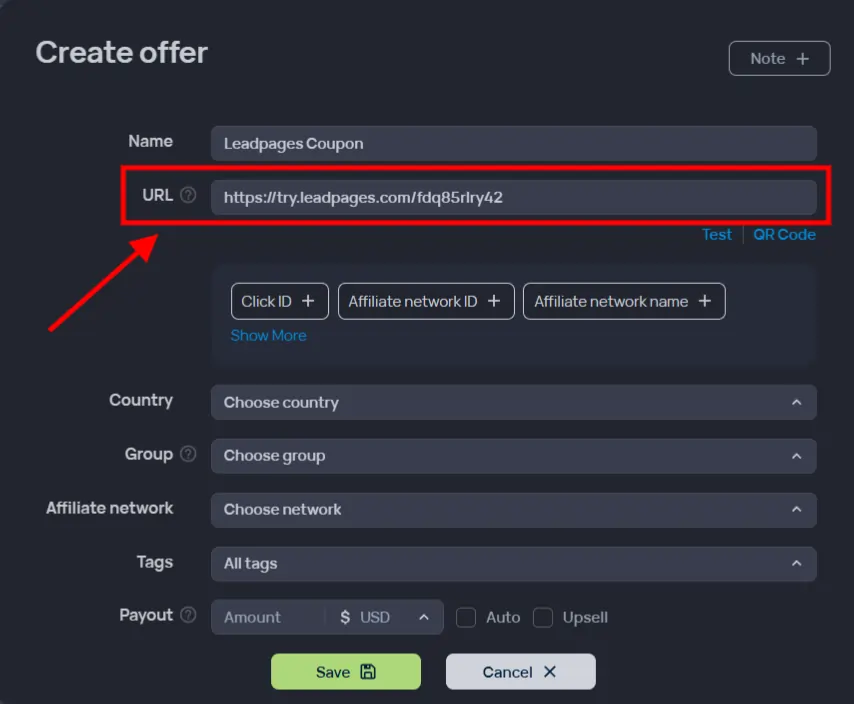Click the Tags label
Image resolution: width=854 pixels, height=704 pixels.
click(x=155, y=562)
